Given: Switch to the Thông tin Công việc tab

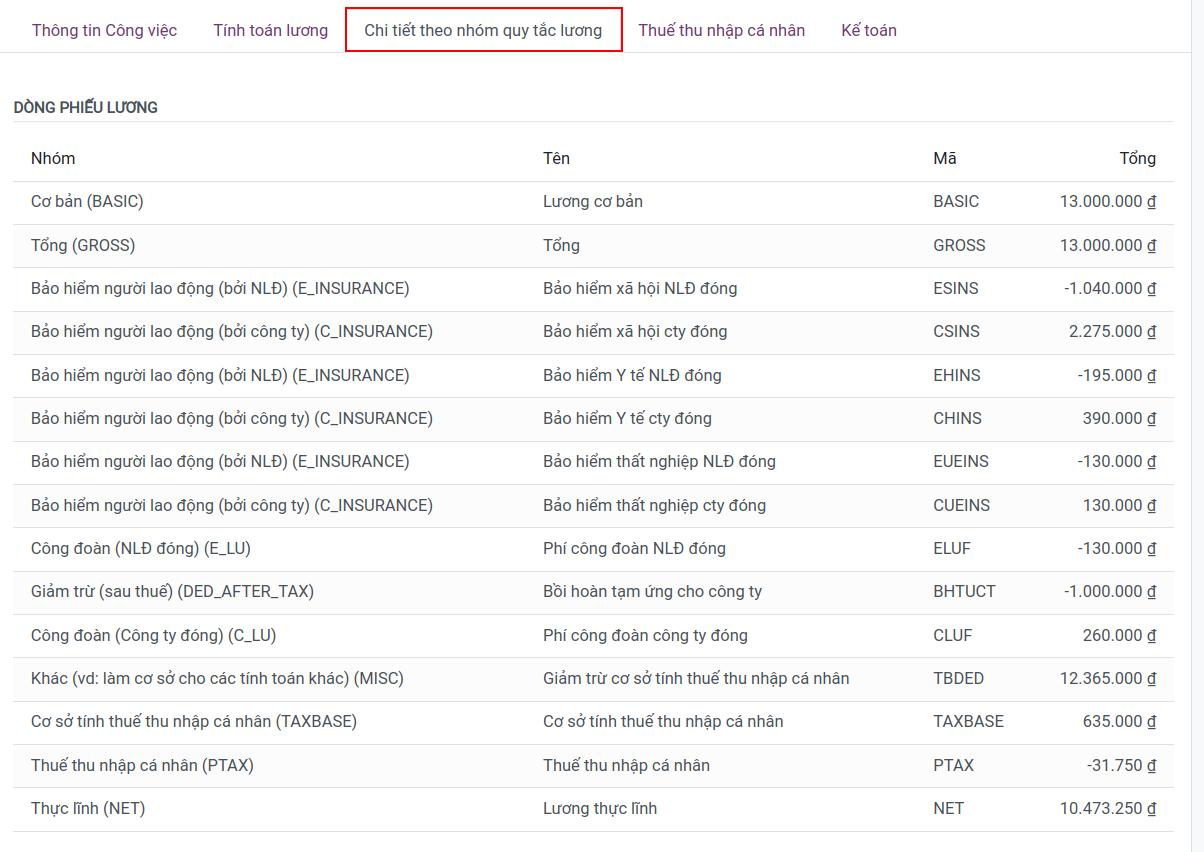Looking at the screenshot, I should click(104, 30).
